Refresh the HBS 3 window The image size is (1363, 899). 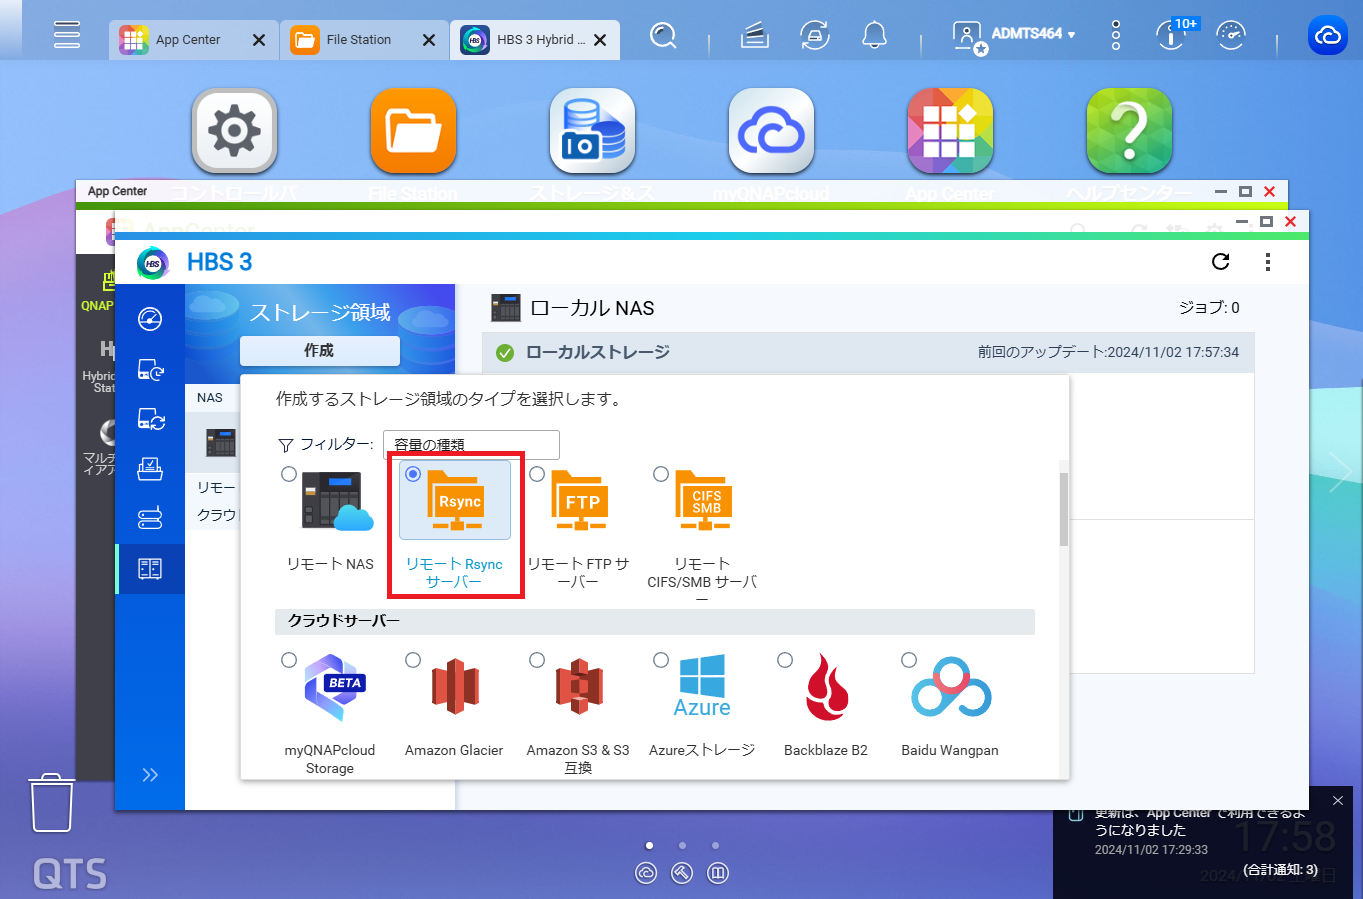pos(1220,261)
